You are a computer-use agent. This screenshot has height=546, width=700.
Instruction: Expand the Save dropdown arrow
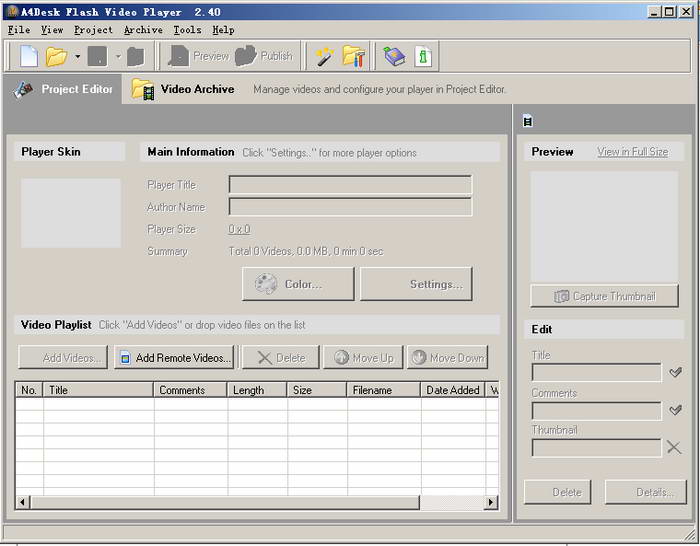[x=118, y=57]
